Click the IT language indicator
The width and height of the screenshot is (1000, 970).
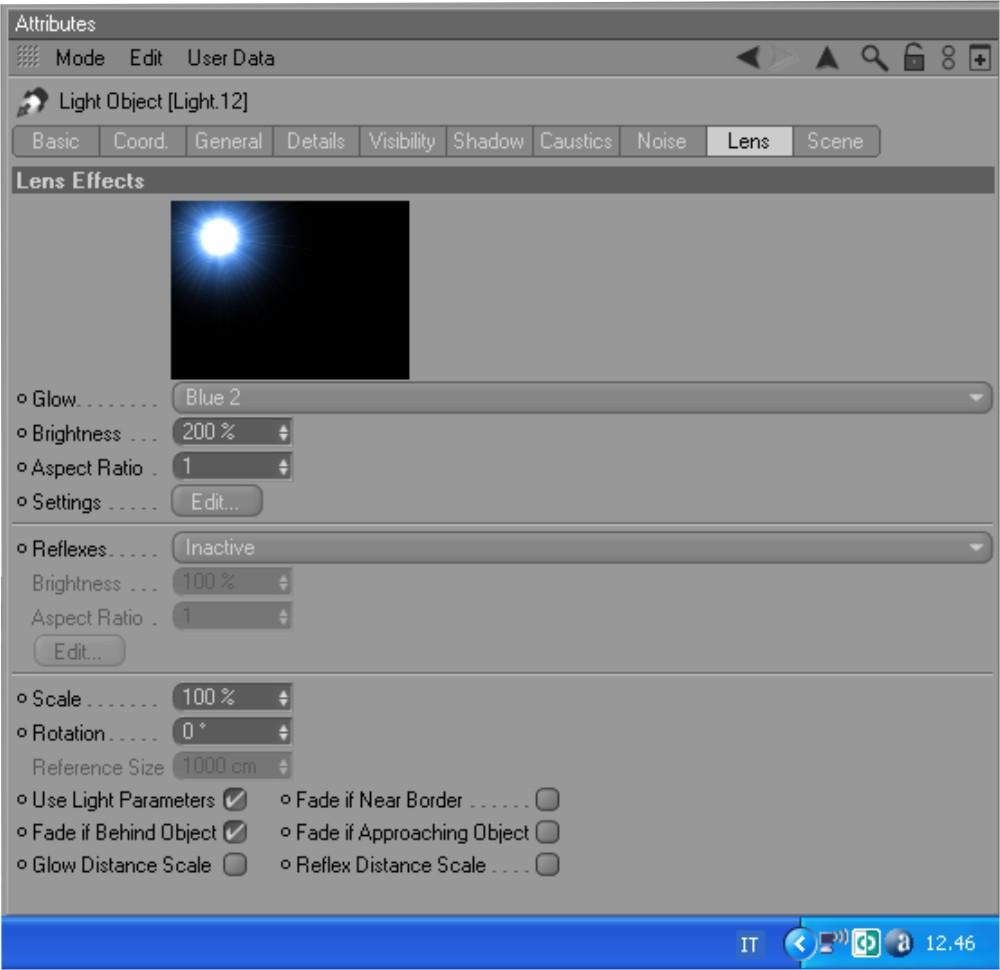click(x=749, y=944)
